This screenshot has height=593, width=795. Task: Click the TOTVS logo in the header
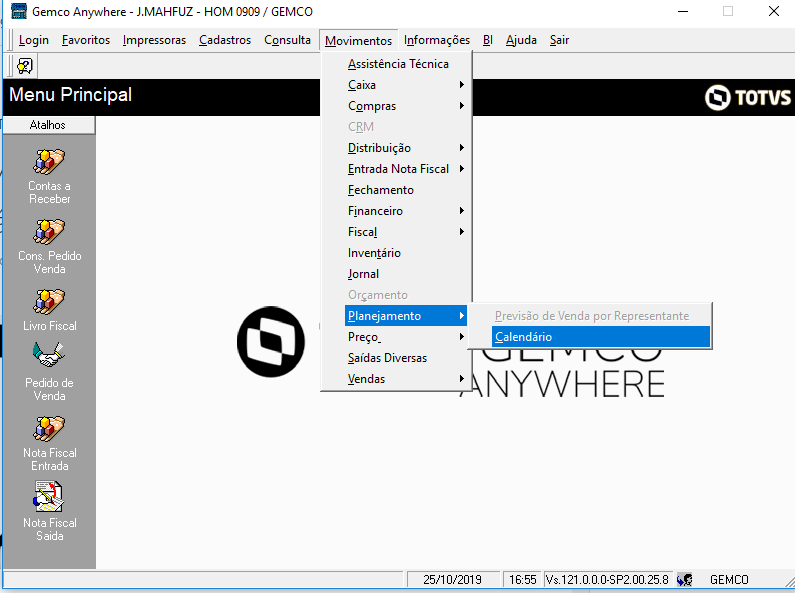(747, 97)
